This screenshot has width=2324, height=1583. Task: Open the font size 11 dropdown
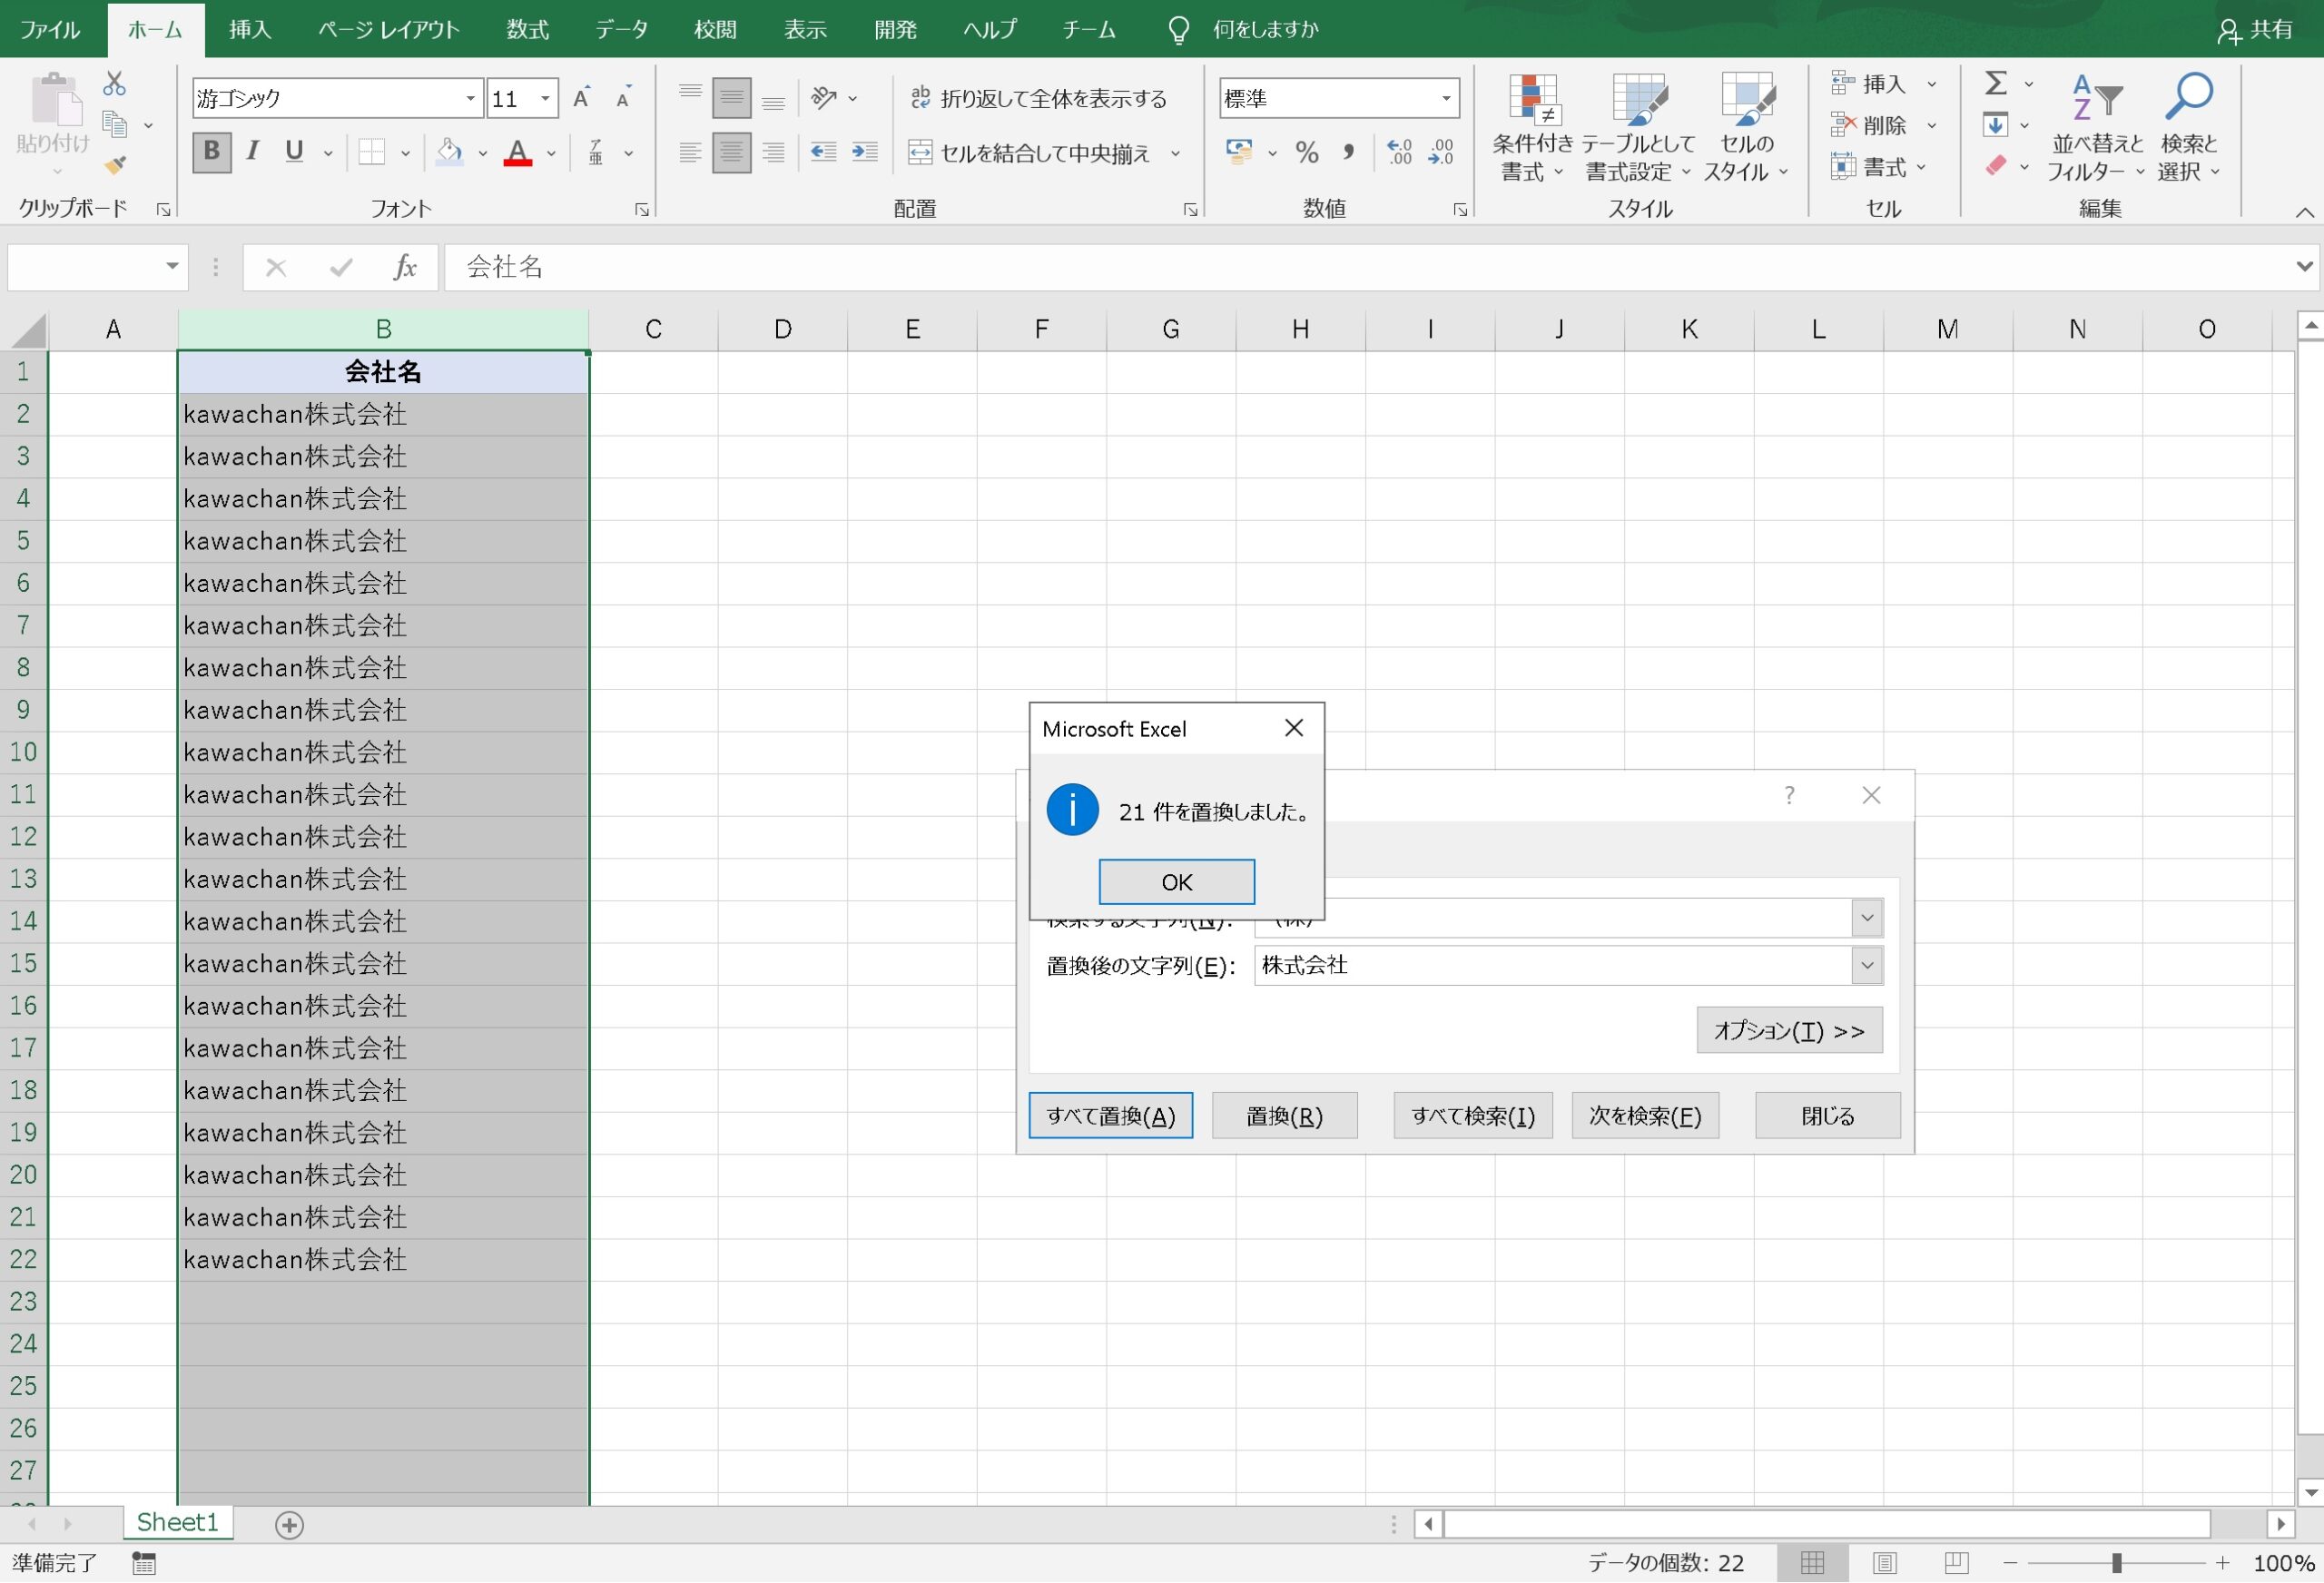tap(545, 98)
